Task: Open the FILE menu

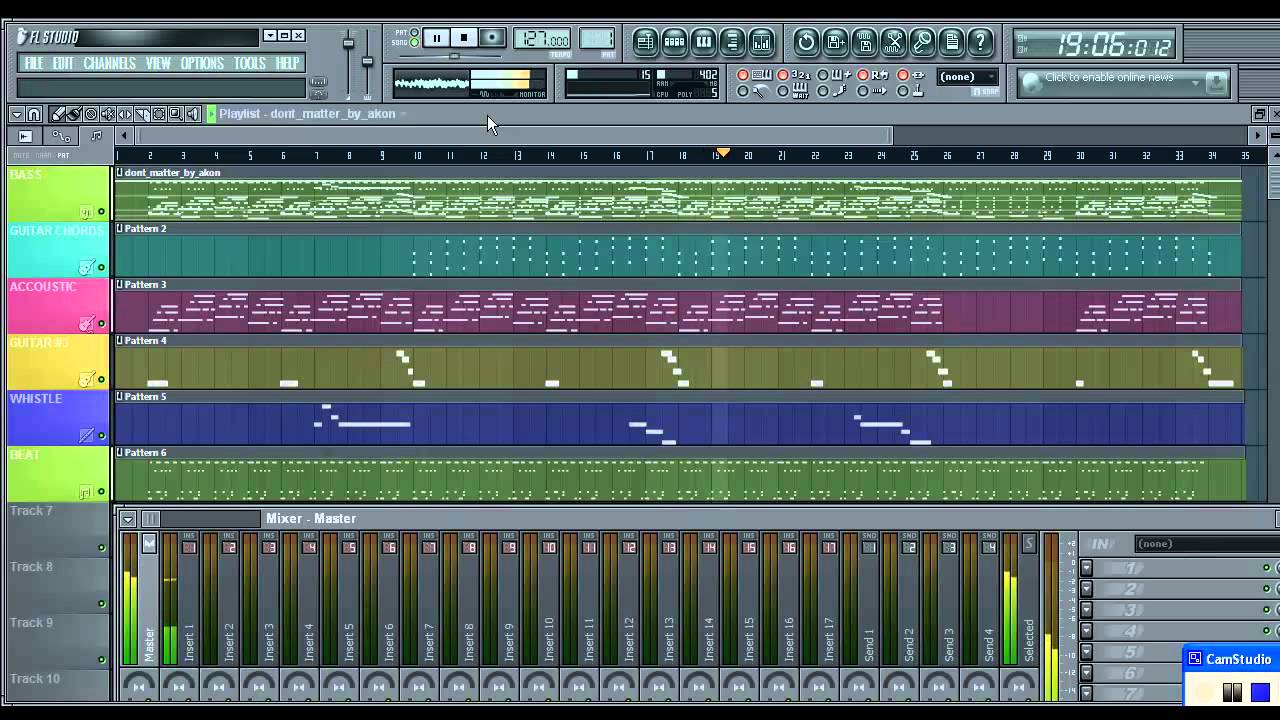Action: tap(34, 63)
